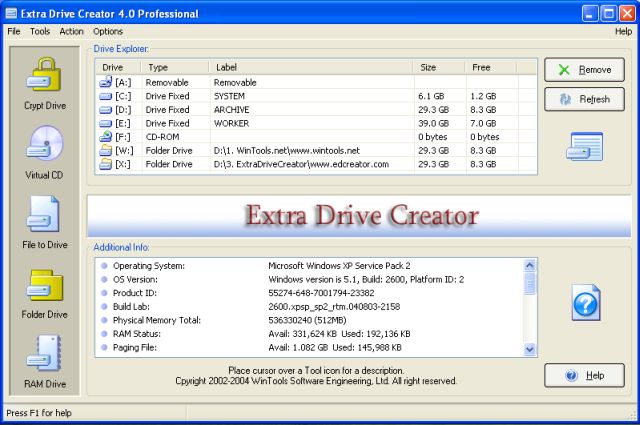Select the Virtual CD tool

pos(44,152)
